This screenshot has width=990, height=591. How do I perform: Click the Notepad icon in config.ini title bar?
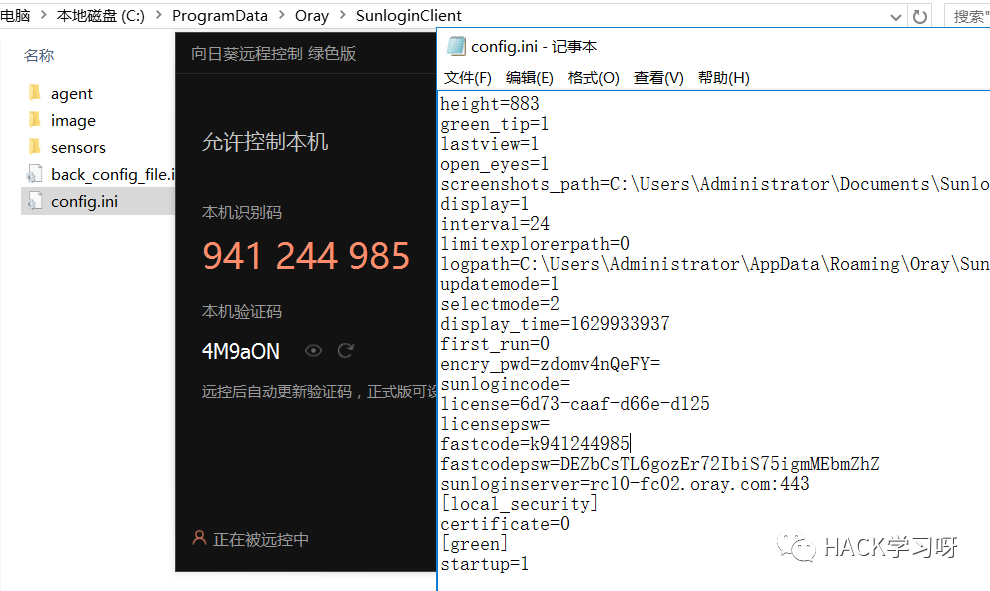456,46
